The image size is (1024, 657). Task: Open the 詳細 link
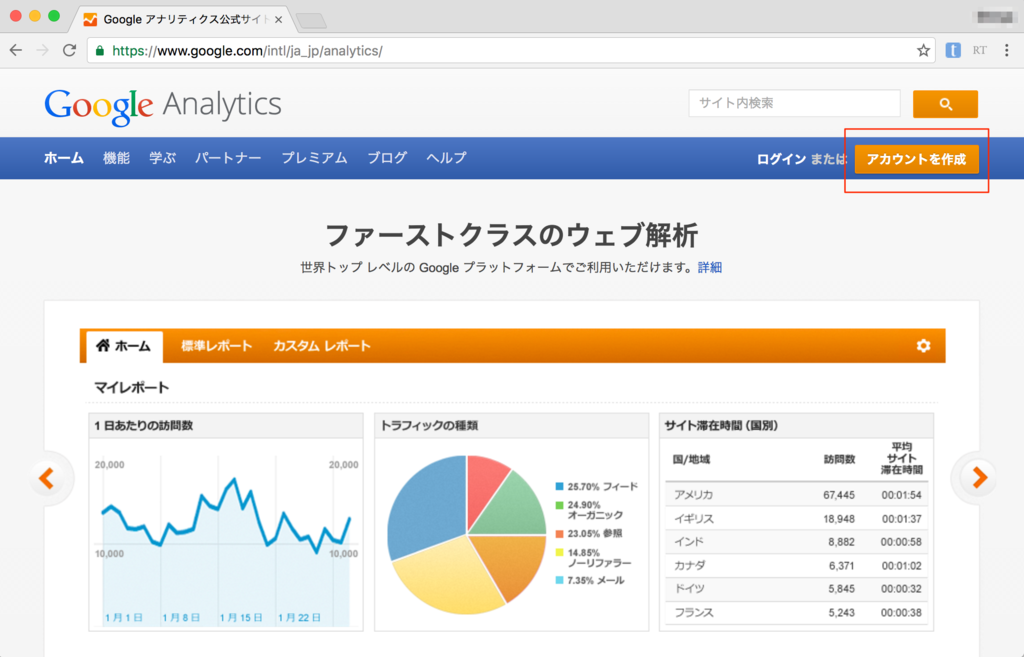pyautogui.click(x=709, y=267)
